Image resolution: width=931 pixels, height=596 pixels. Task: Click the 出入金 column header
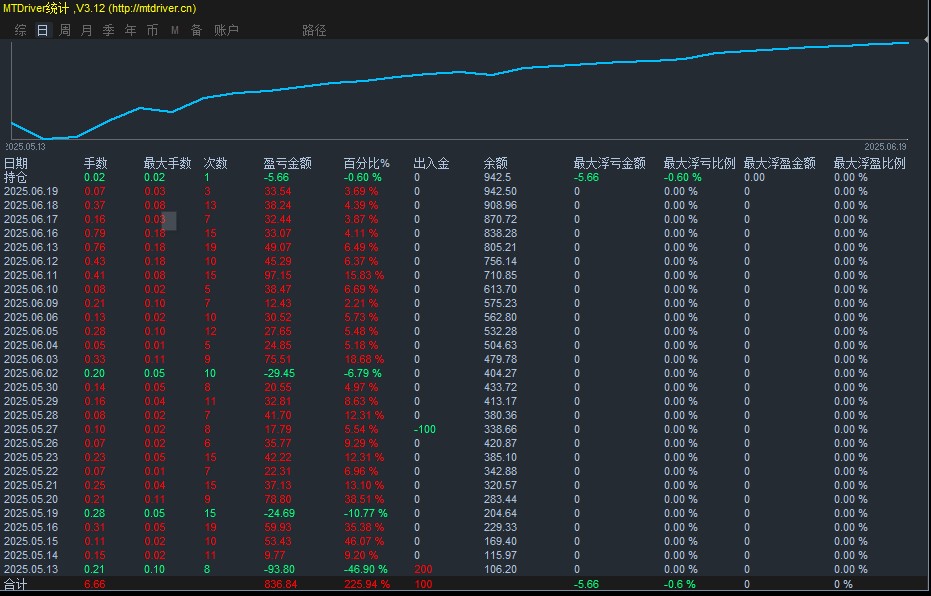click(x=432, y=163)
